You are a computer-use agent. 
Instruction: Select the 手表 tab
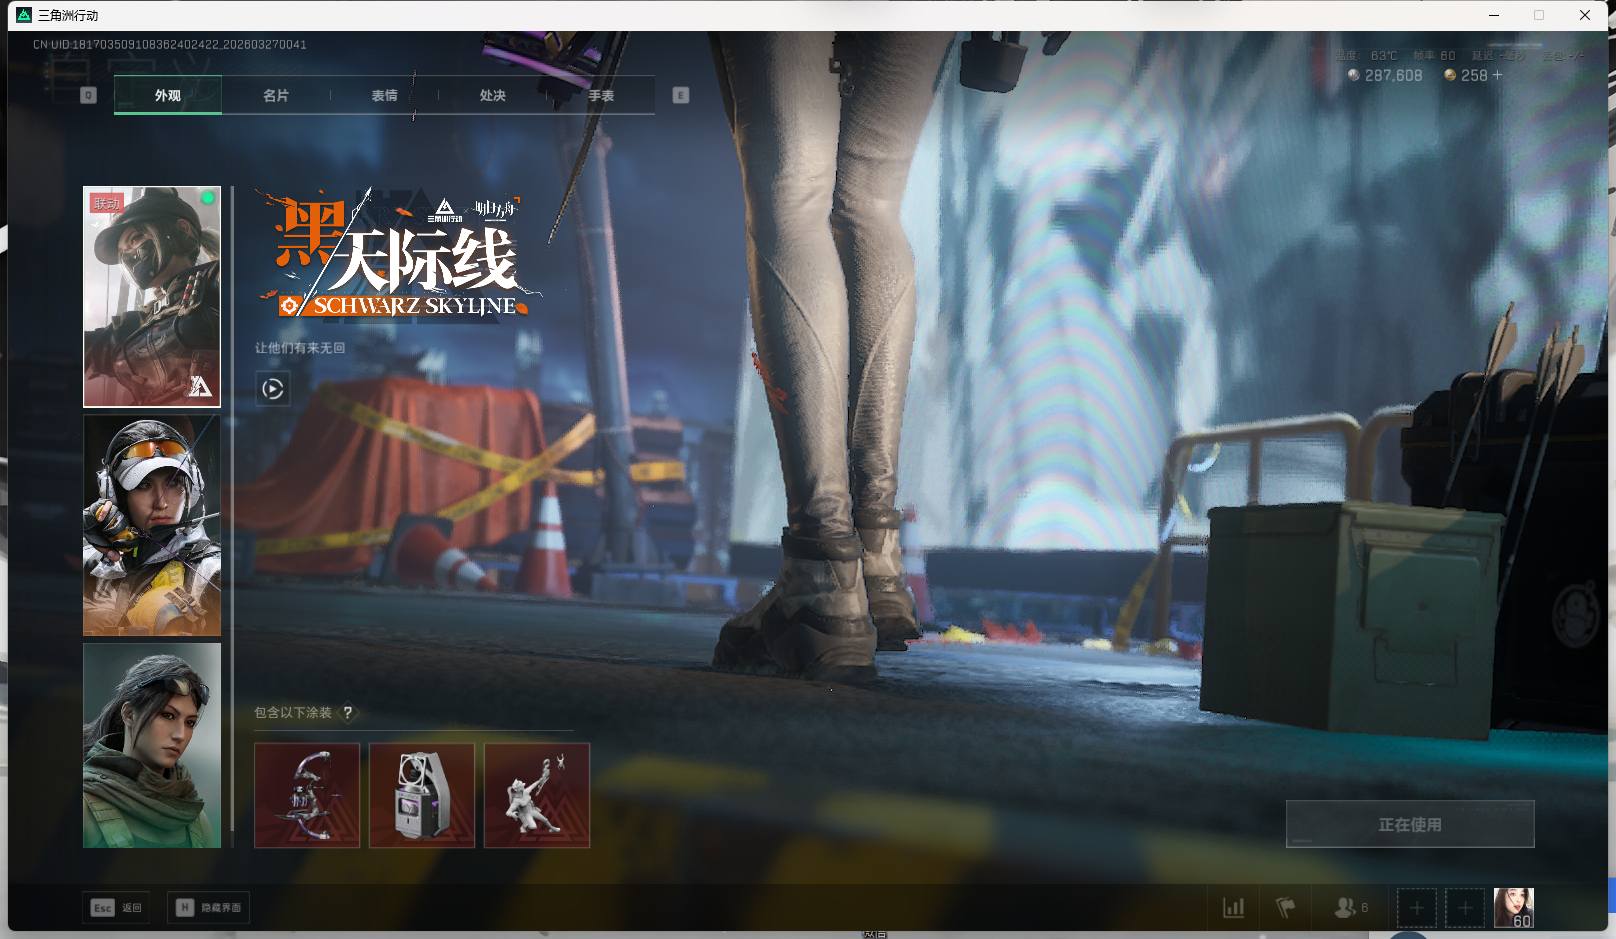click(601, 96)
